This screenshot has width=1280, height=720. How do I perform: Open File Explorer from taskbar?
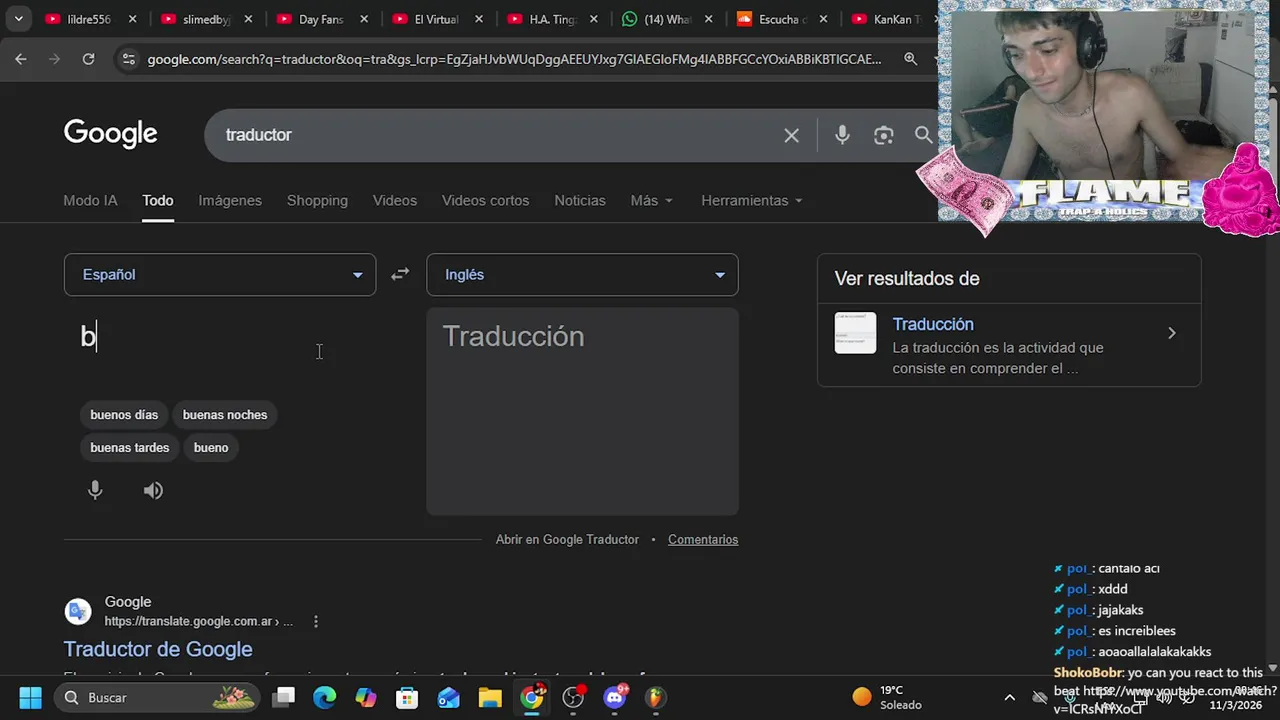[x=489, y=697]
